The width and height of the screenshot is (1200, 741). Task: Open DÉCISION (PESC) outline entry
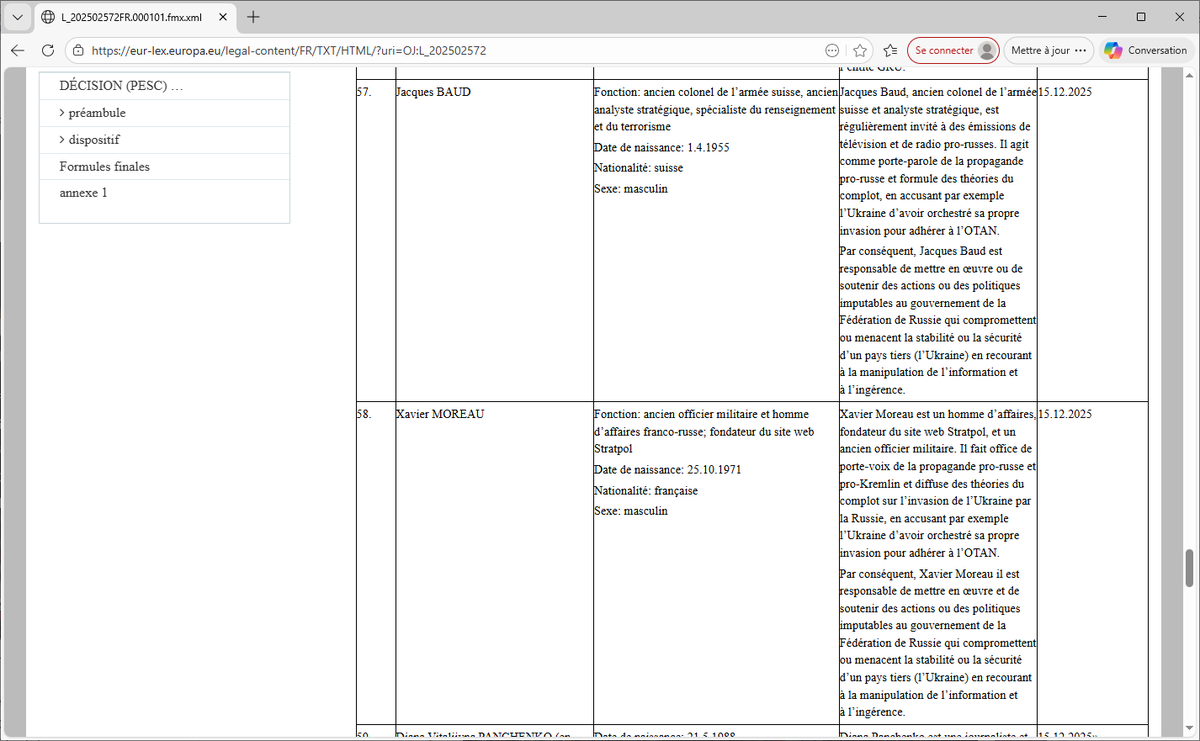pos(121,86)
